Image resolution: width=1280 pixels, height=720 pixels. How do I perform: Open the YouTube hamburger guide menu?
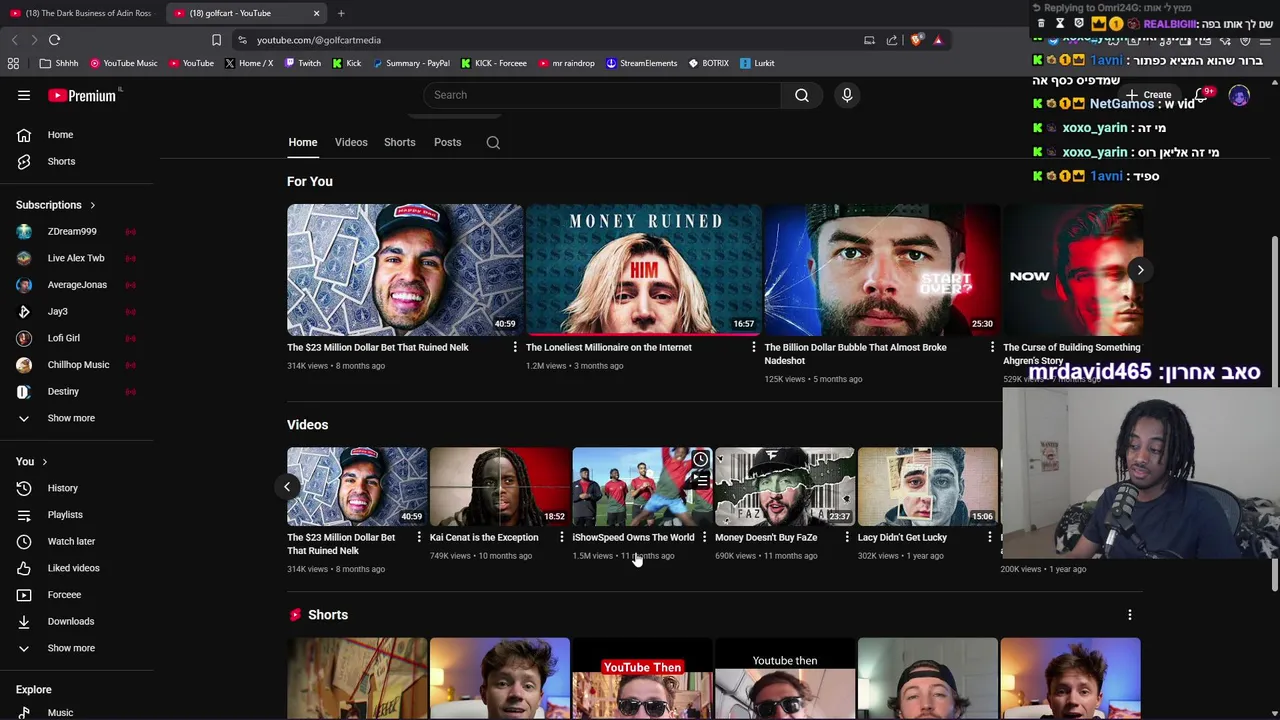click(24, 95)
